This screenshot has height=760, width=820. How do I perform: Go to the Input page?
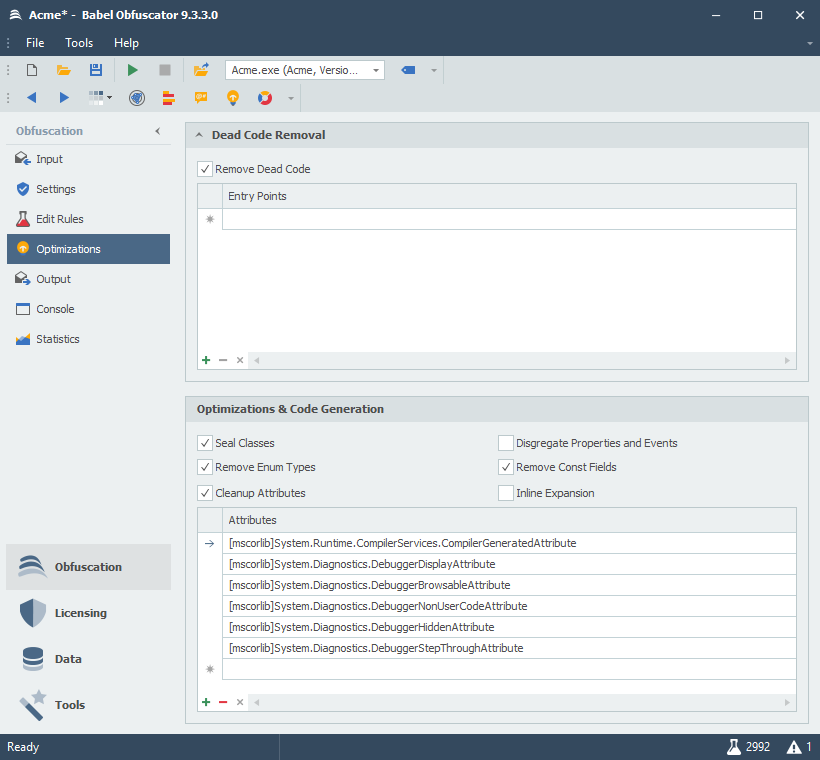tap(88, 159)
